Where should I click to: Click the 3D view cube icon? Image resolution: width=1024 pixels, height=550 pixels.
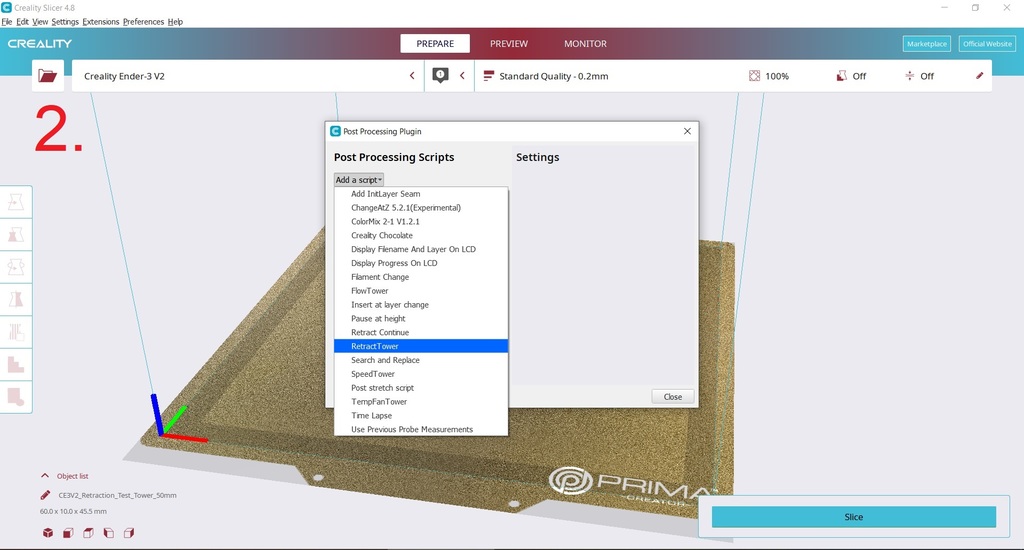pos(48,533)
